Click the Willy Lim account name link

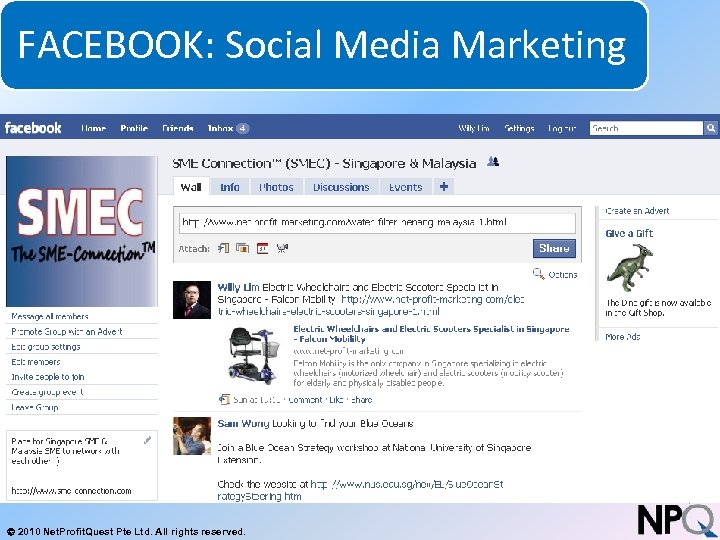474,128
